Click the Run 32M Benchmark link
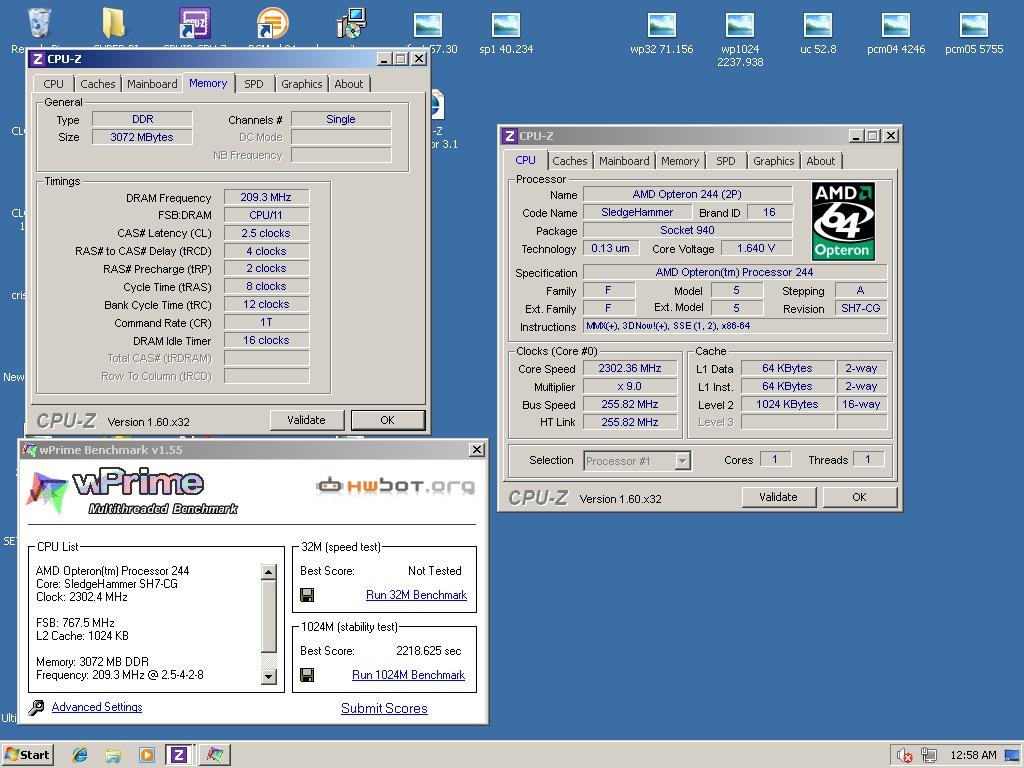This screenshot has height=768, width=1024. [417, 595]
